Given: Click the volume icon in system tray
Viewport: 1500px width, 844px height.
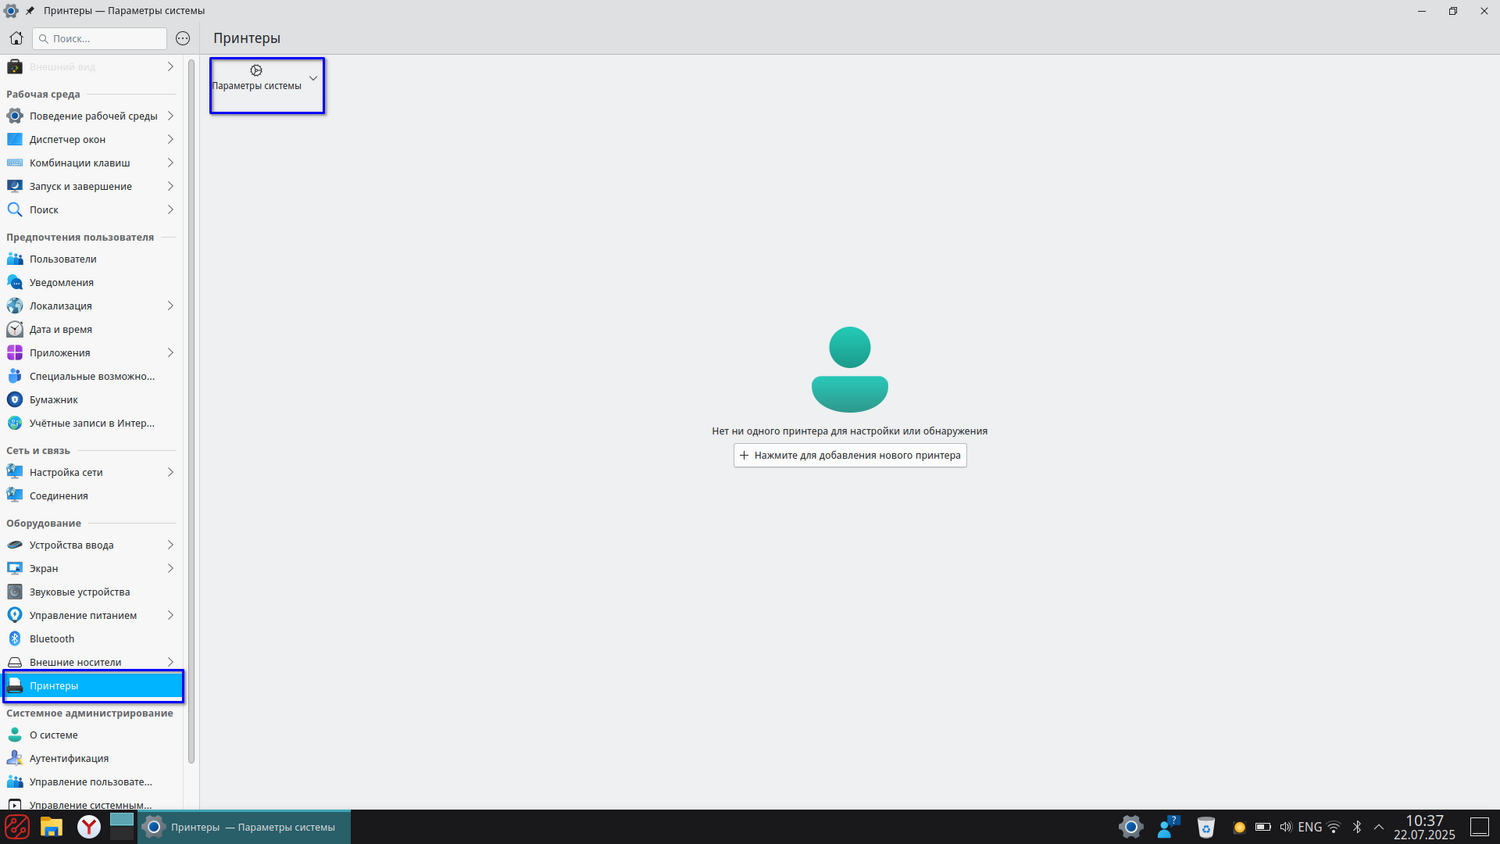Looking at the screenshot, I should click(x=1286, y=827).
